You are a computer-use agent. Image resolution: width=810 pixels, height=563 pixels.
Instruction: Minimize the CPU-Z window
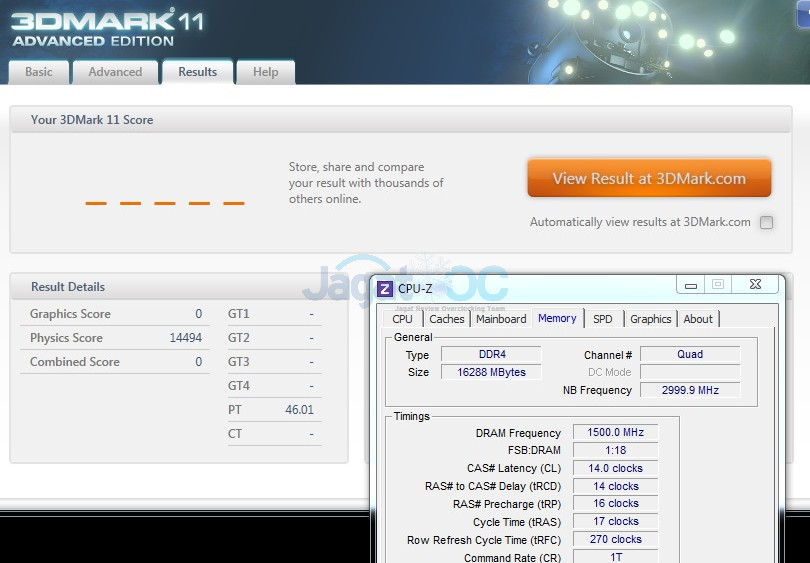click(x=690, y=285)
